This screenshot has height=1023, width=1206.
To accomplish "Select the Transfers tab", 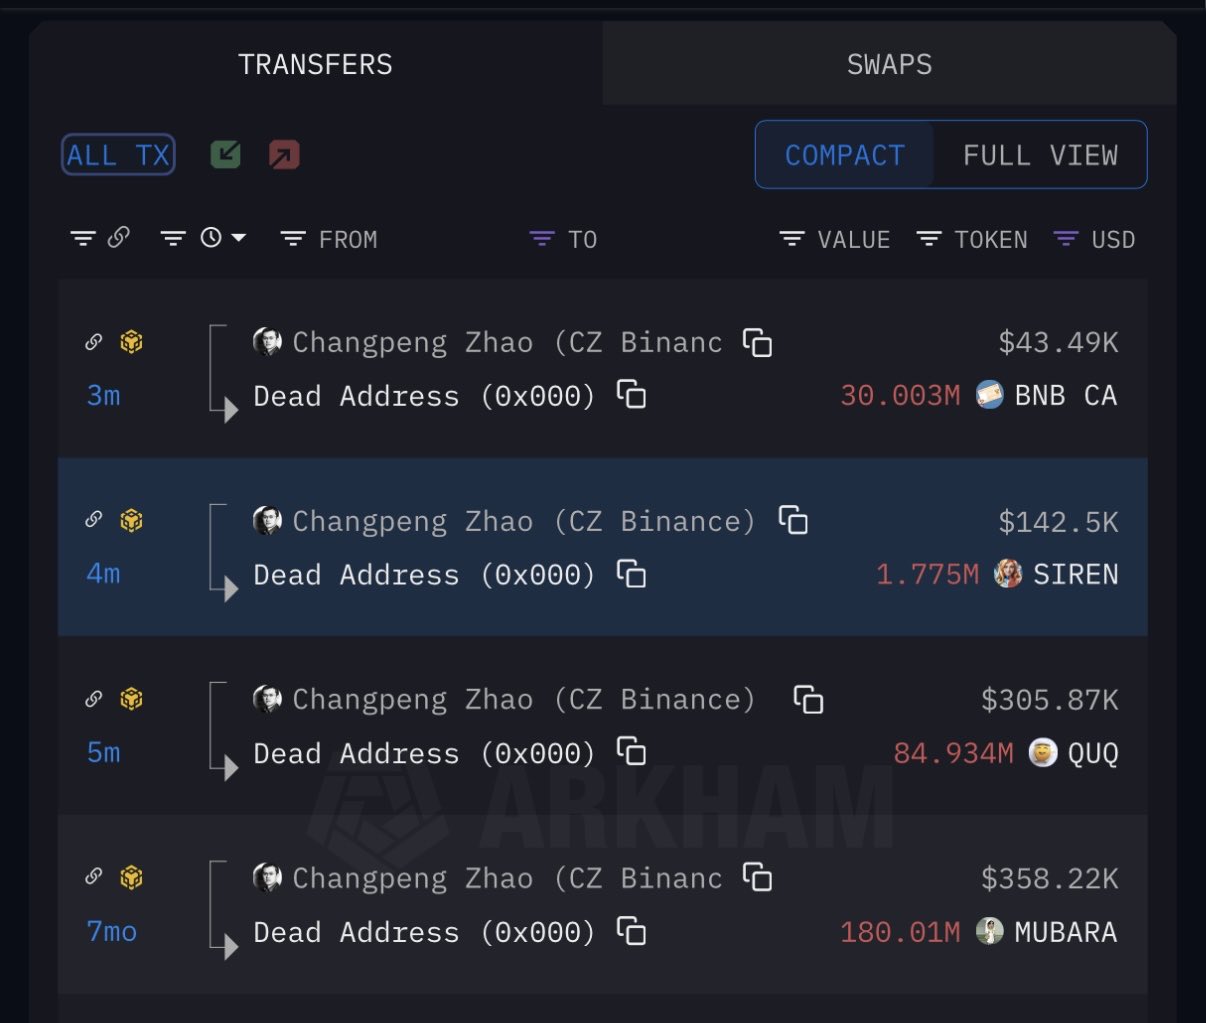I will (x=315, y=65).
